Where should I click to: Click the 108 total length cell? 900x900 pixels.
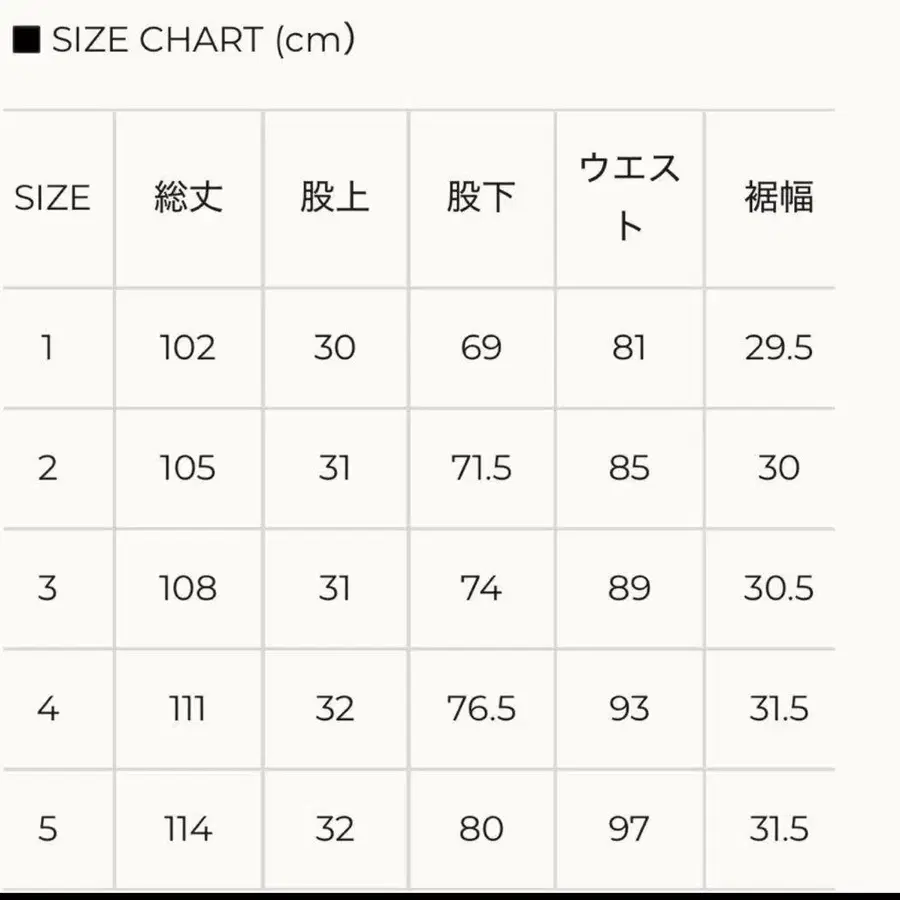(x=188, y=588)
